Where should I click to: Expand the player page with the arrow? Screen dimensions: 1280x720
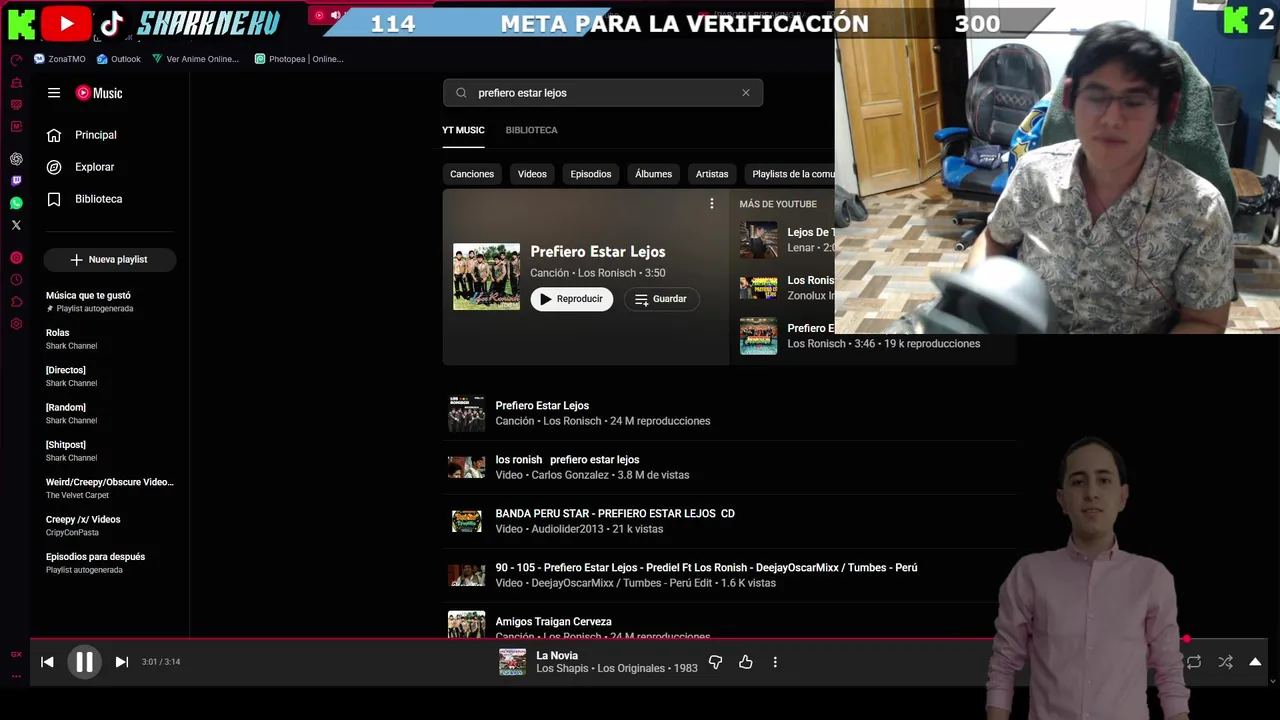pyautogui.click(x=1255, y=662)
